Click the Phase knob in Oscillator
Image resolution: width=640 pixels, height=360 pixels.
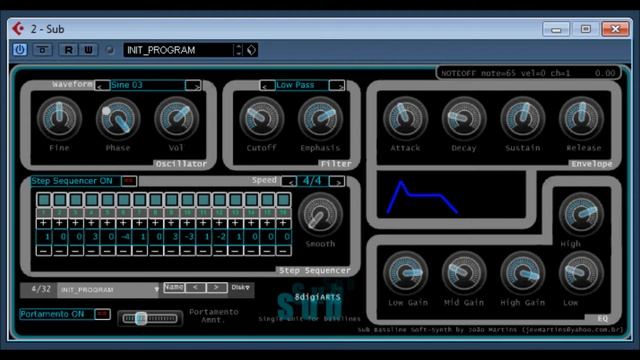click(x=118, y=119)
